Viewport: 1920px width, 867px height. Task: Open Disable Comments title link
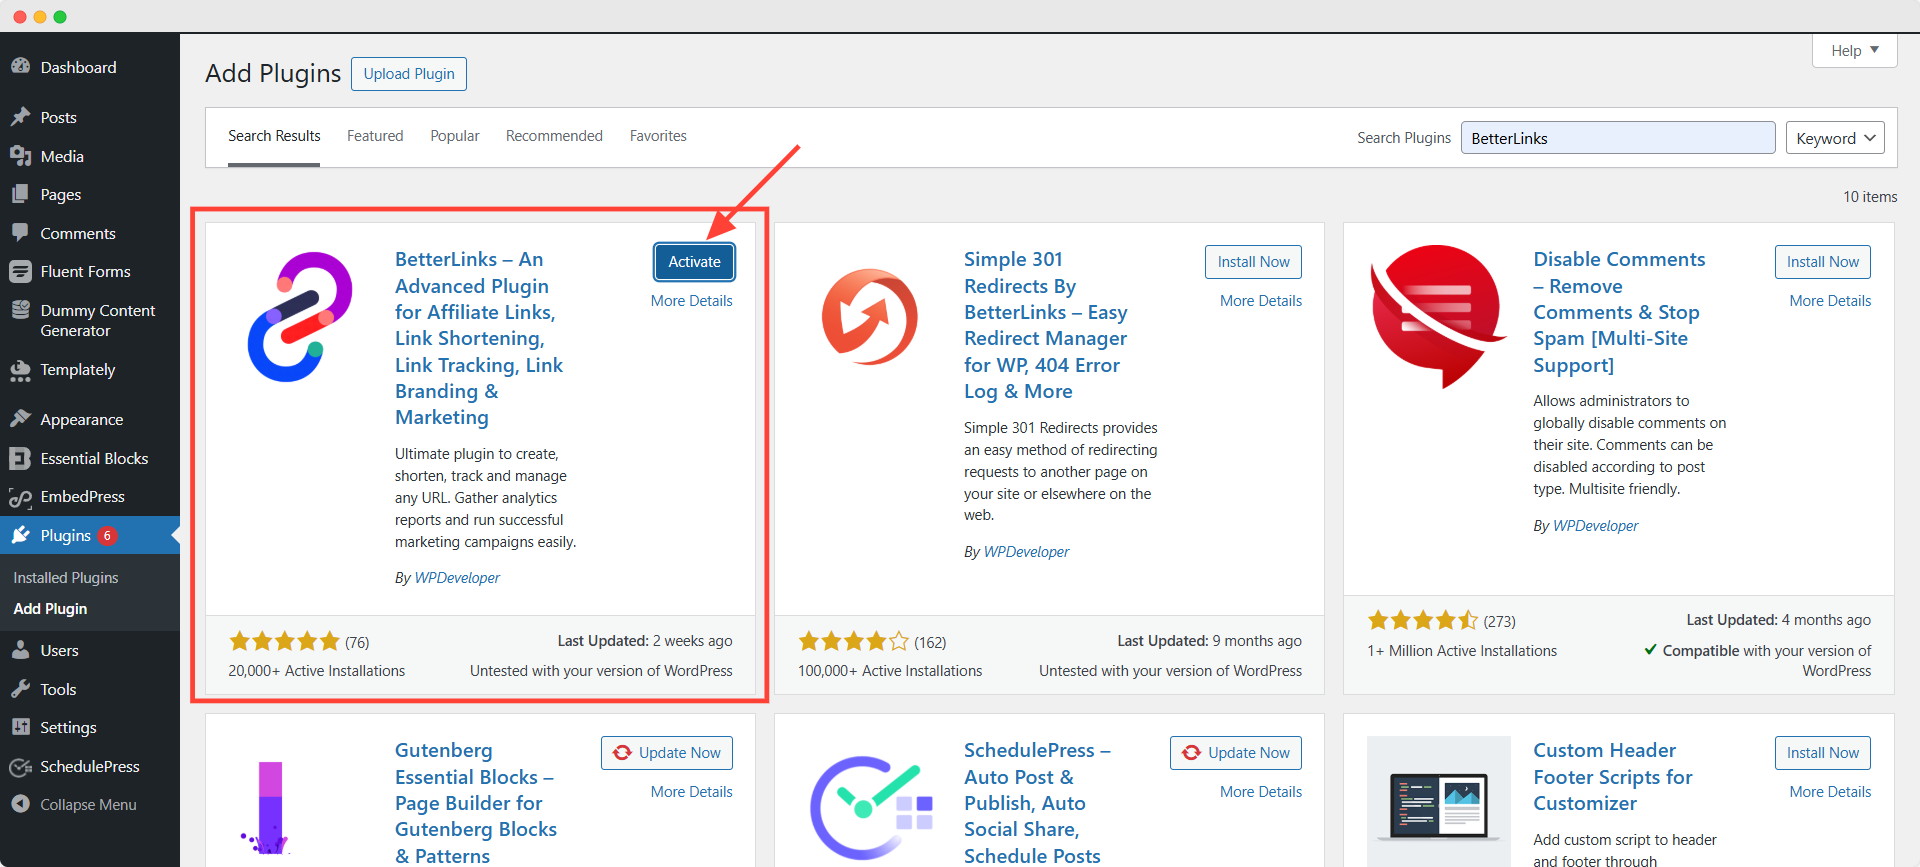click(x=1619, y=312)
